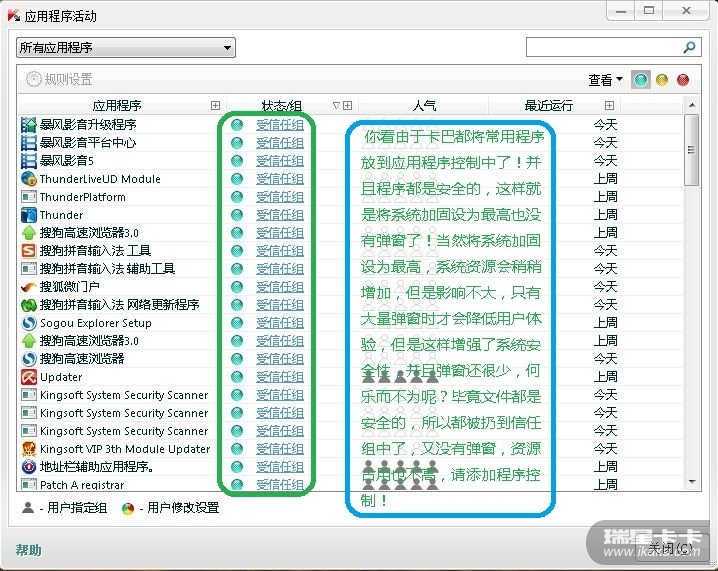Screen dimensions: 718x571
Task: Sort by the 应用程序 column header
Action: point(117,106)
